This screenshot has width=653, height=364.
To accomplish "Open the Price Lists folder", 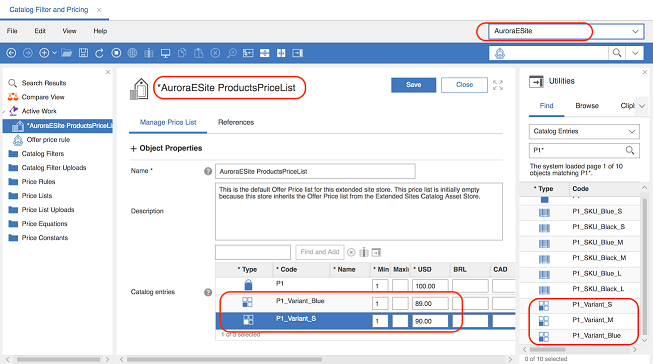I will pyautogui.click(x=37, y=195).
